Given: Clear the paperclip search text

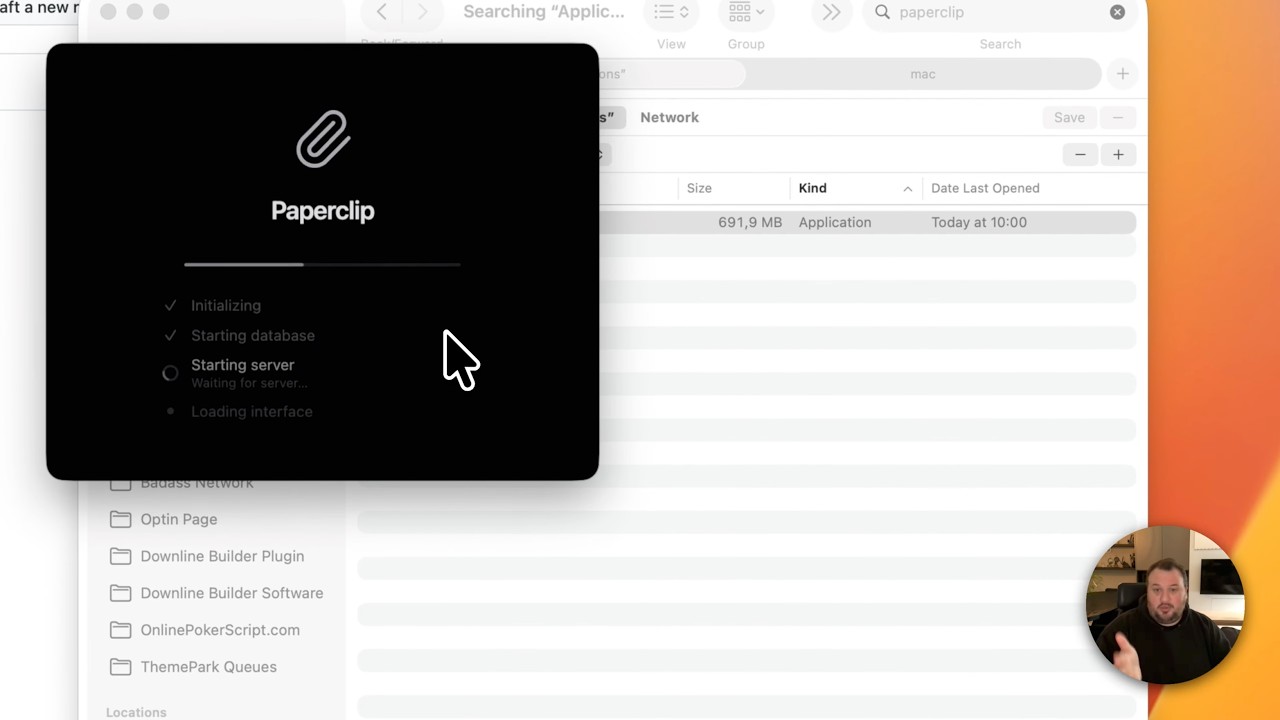Looking at the screenshot, I should pos(1117,12).
